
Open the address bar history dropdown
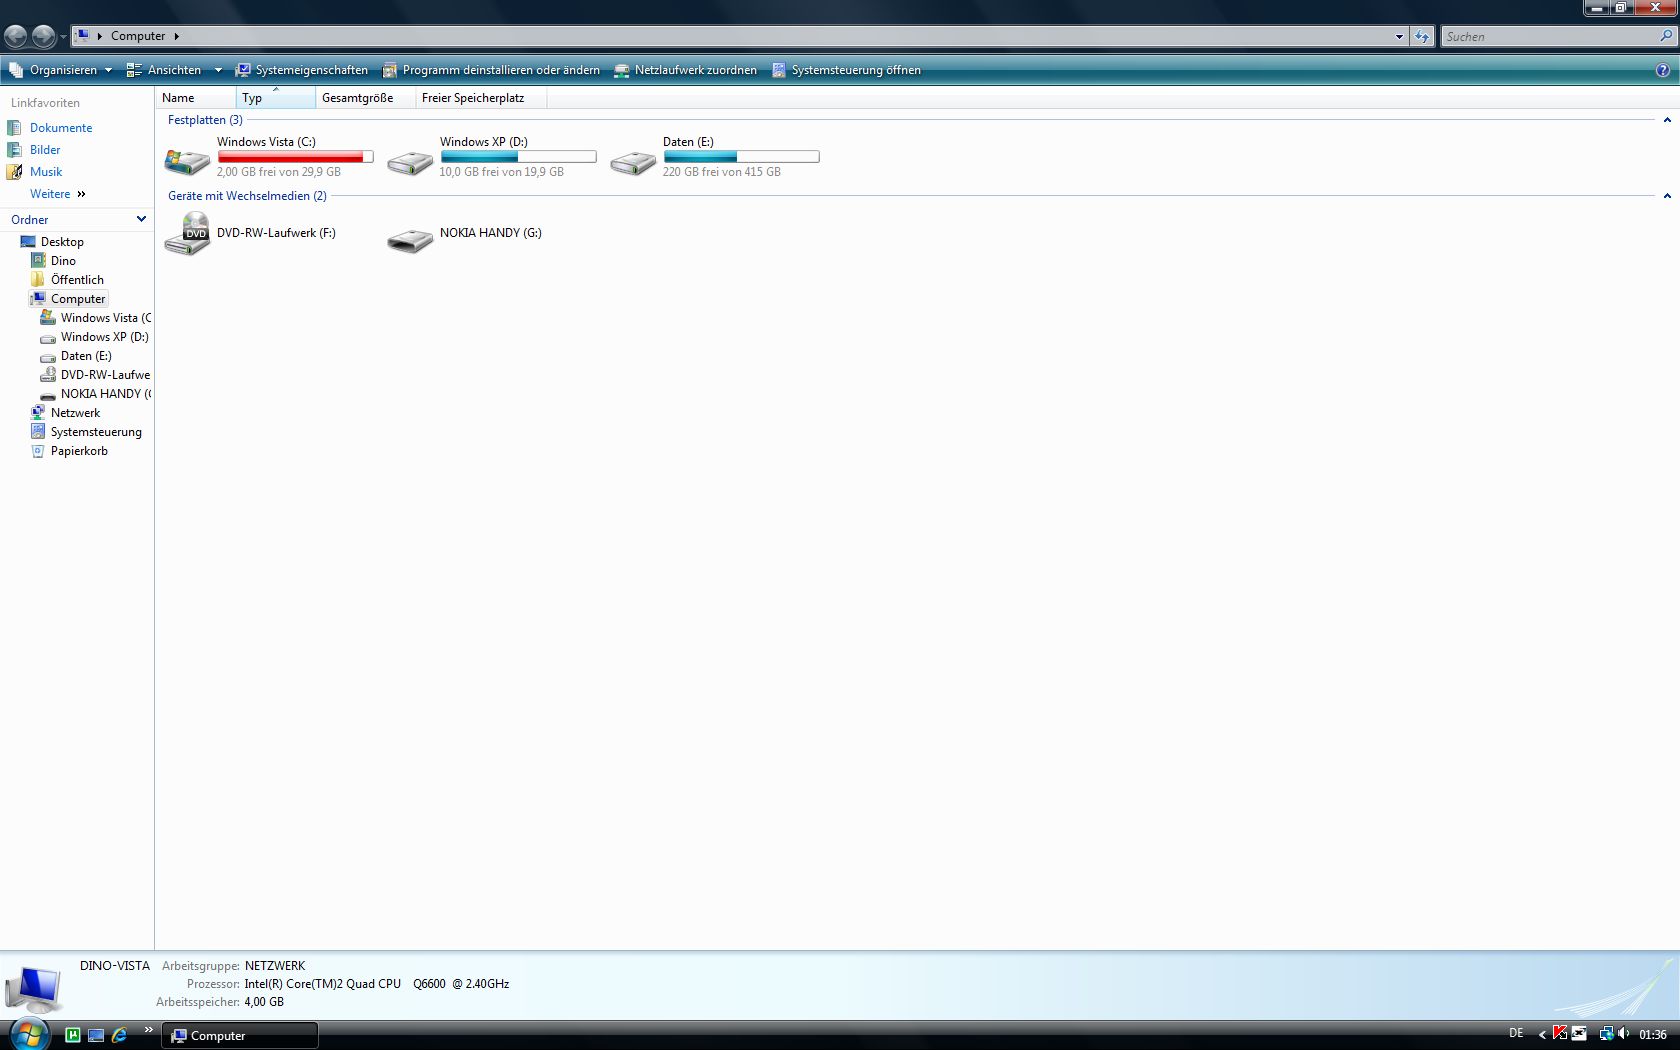click(x=1399, y=37)
